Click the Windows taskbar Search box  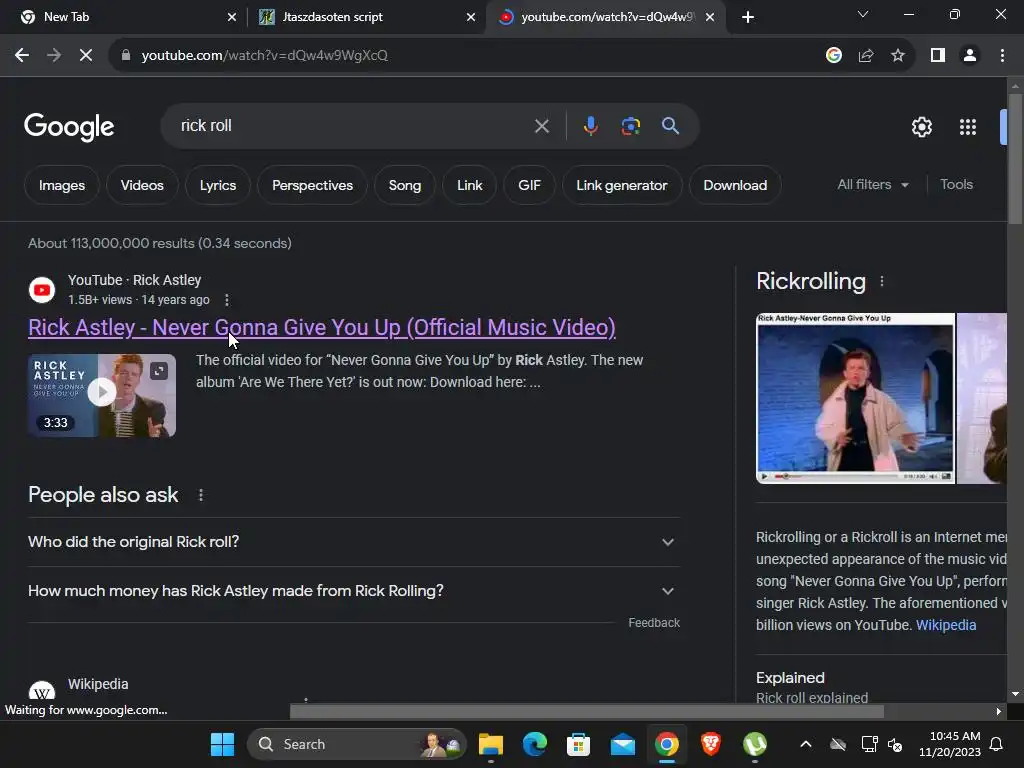click(357, 744)
